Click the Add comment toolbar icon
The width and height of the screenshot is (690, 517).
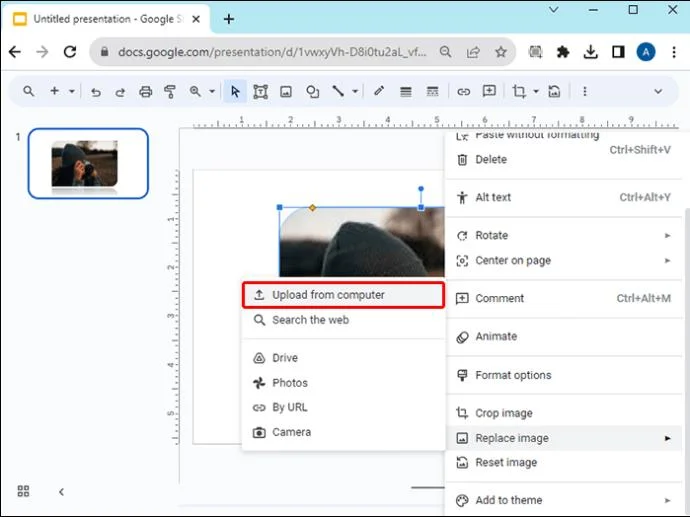[x=489, y=92]
